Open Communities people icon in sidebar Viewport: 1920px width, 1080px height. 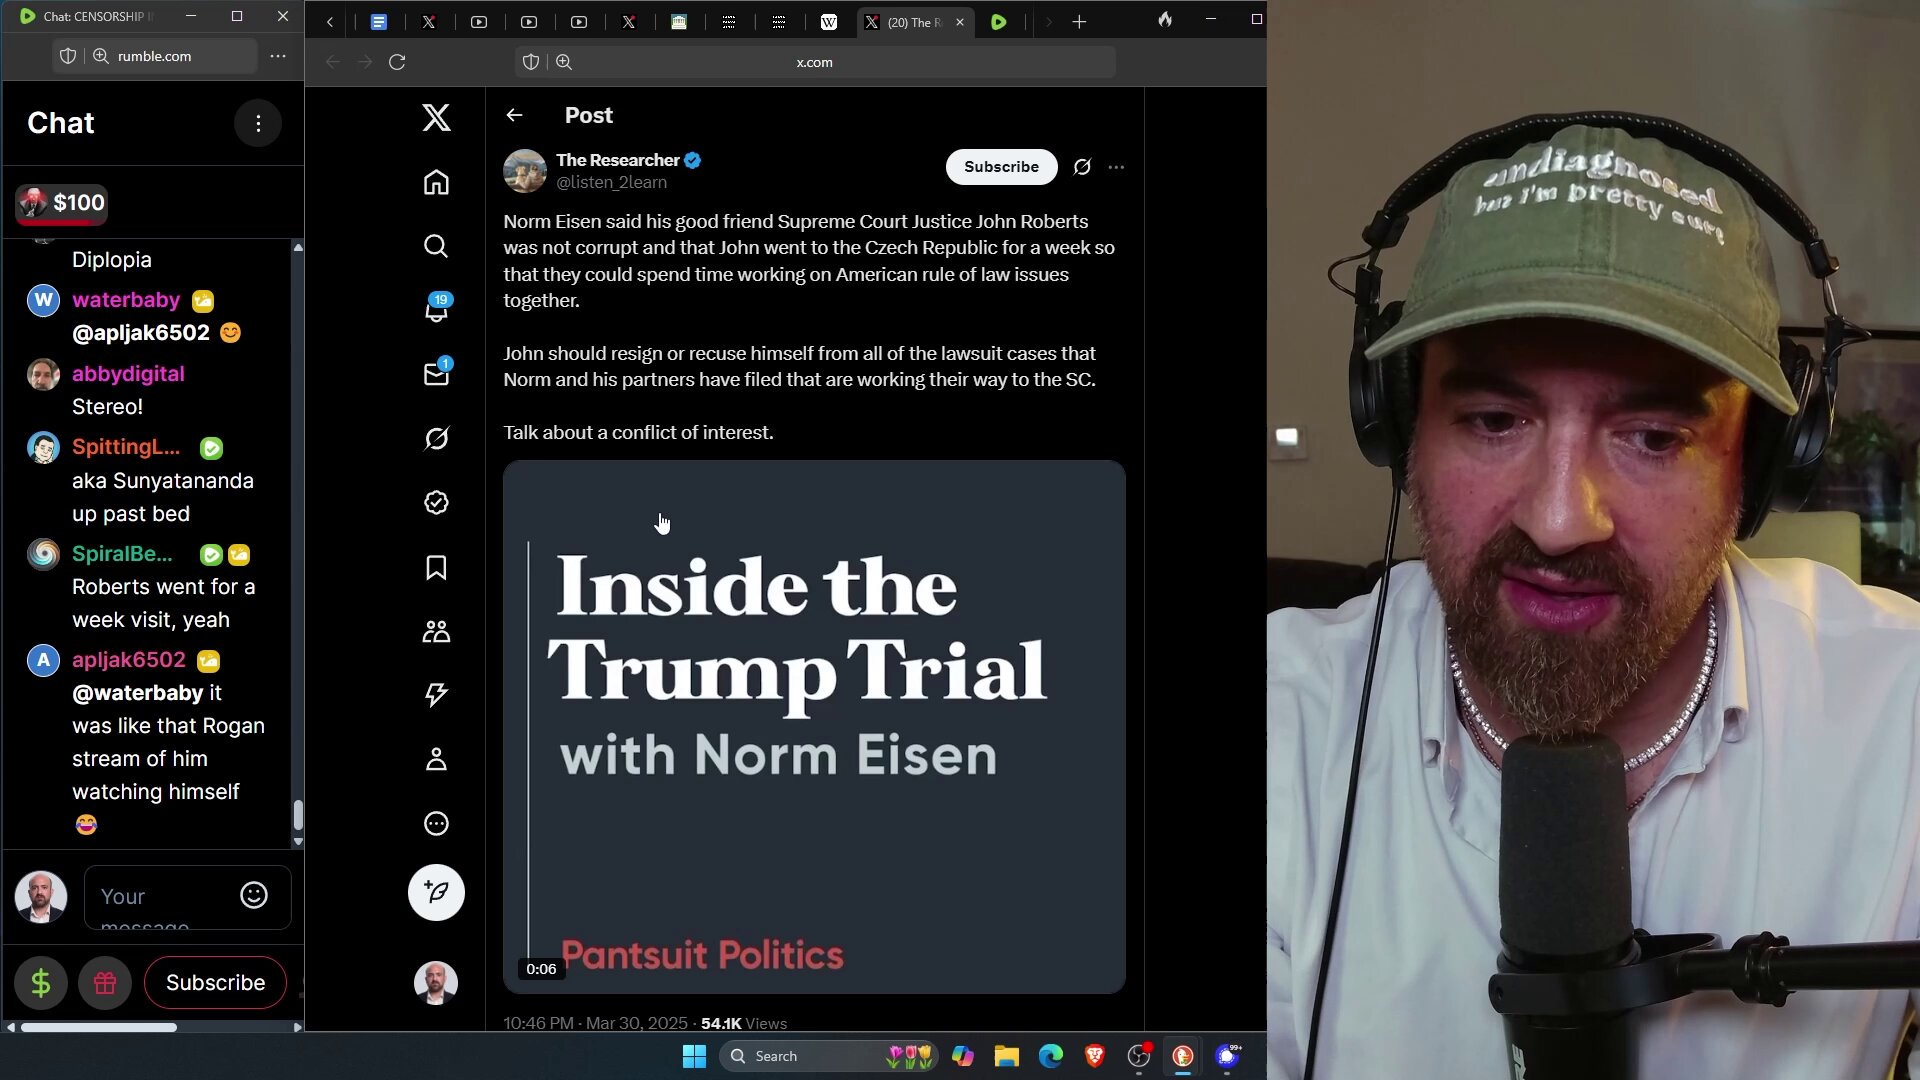pos(436,631)
